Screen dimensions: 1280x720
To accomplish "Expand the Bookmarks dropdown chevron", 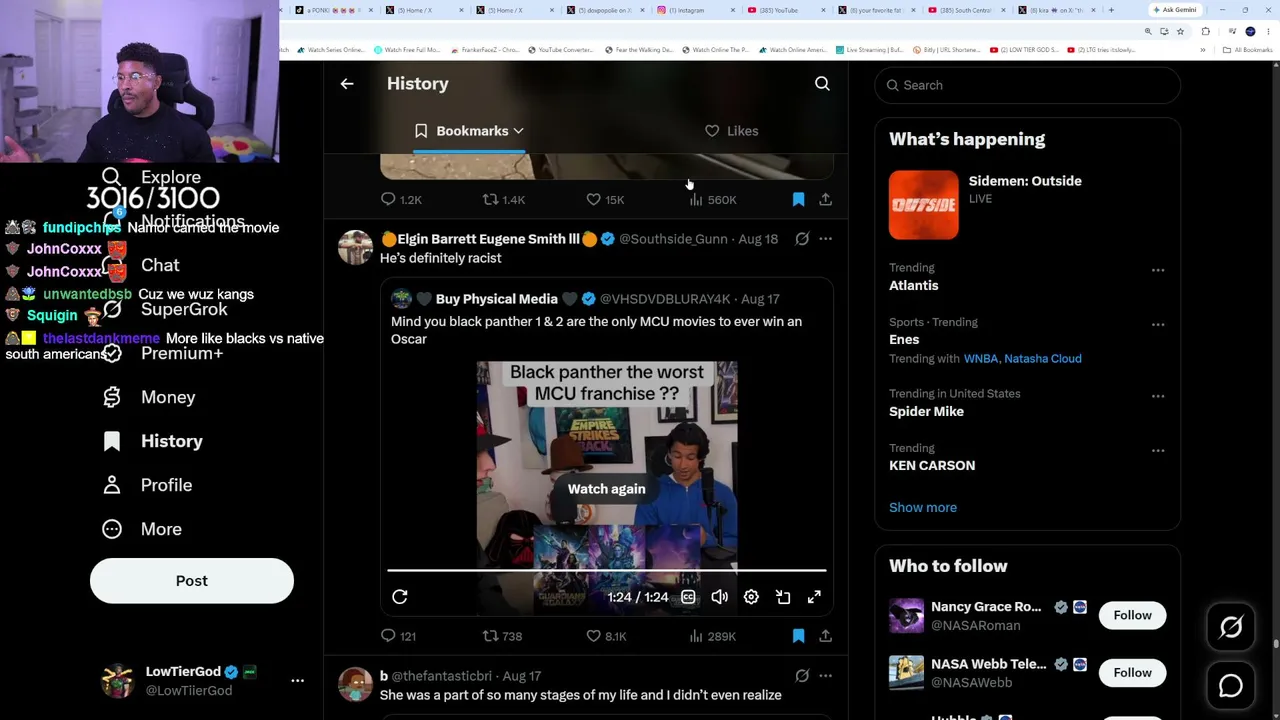I will (518, 131).
